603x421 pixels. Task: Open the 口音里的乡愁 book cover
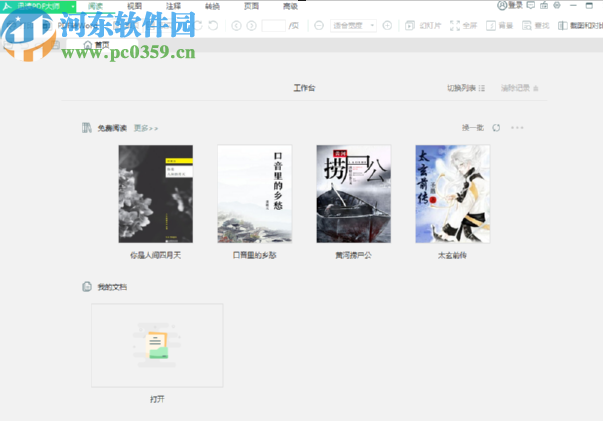(255, 194)
